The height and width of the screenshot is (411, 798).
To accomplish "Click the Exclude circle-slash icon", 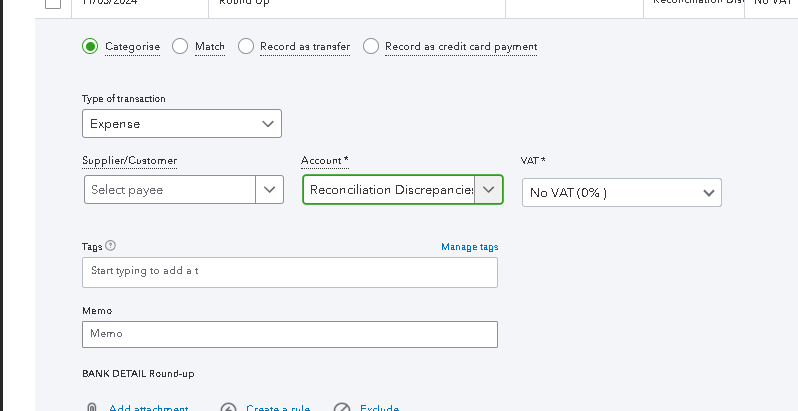I will click(342, 408).
